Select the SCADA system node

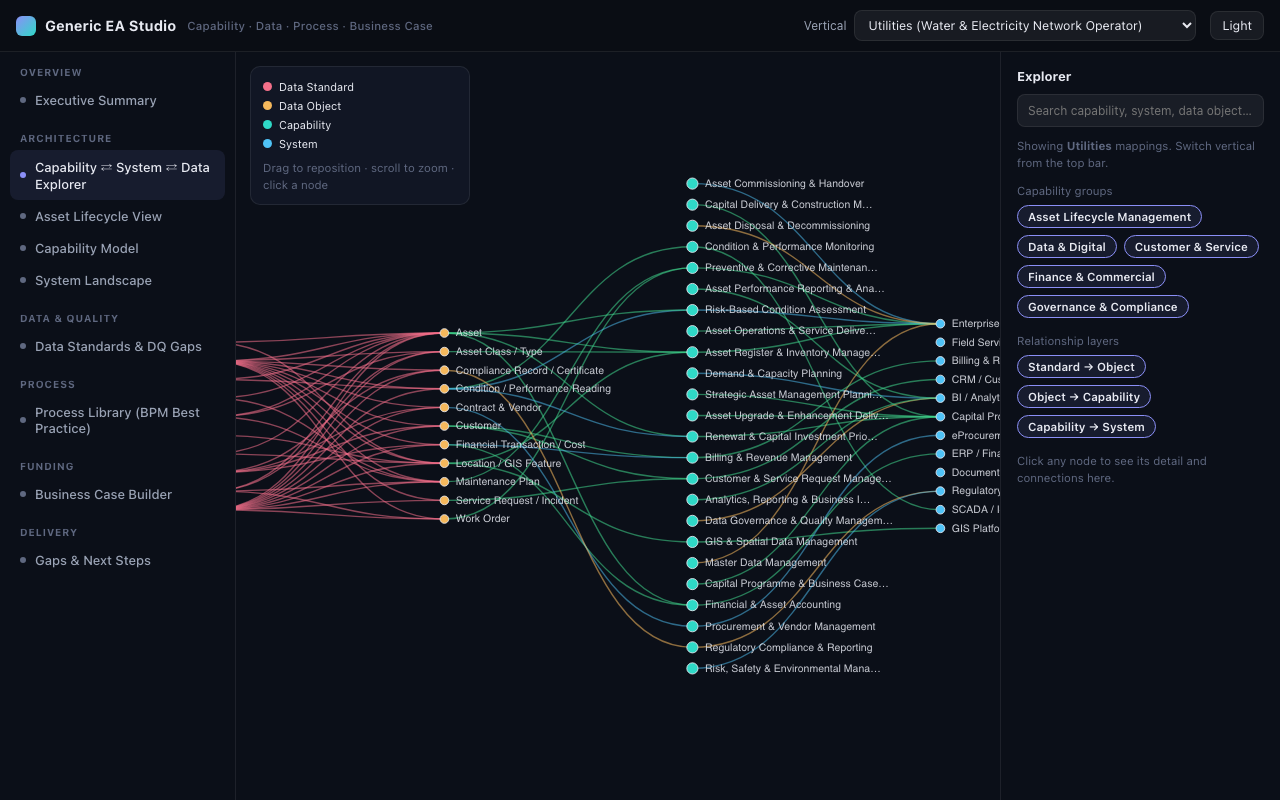click(x=940, y=510)
